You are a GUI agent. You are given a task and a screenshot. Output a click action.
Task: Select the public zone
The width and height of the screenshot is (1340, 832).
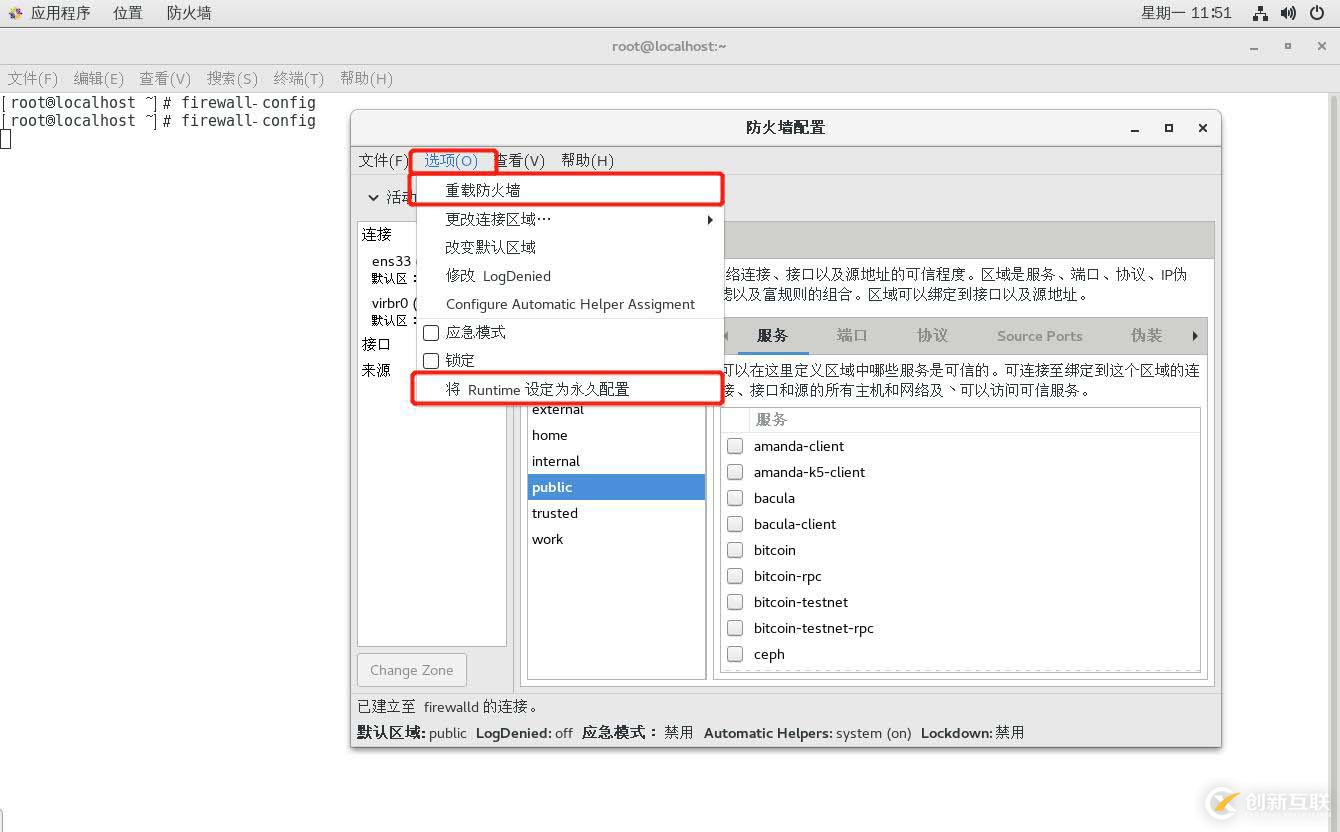[616, 487]
